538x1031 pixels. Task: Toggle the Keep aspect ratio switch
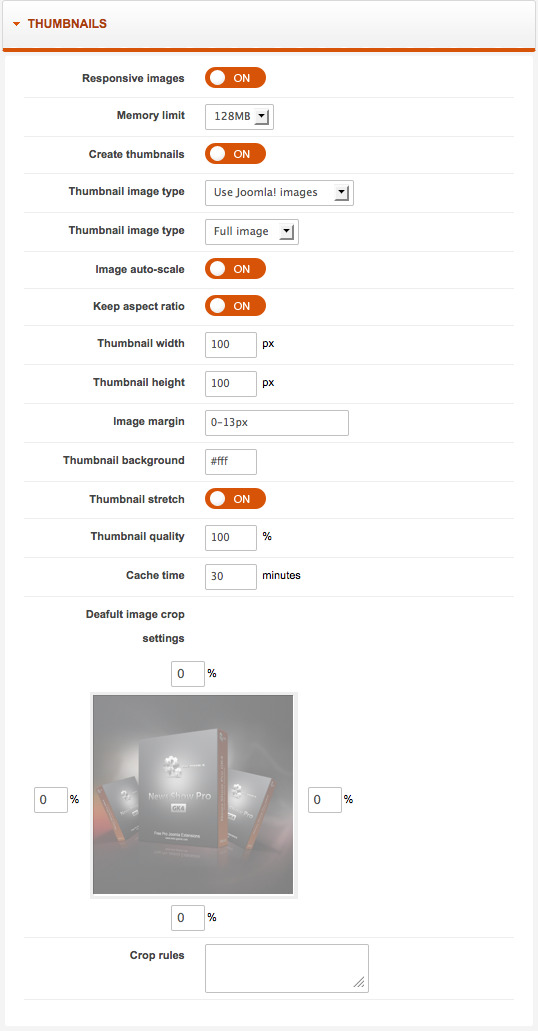[235, 306]
